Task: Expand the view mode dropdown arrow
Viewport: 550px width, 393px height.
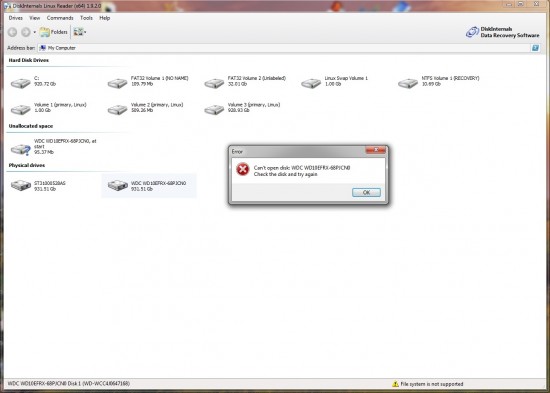Action: click(85, 32)
